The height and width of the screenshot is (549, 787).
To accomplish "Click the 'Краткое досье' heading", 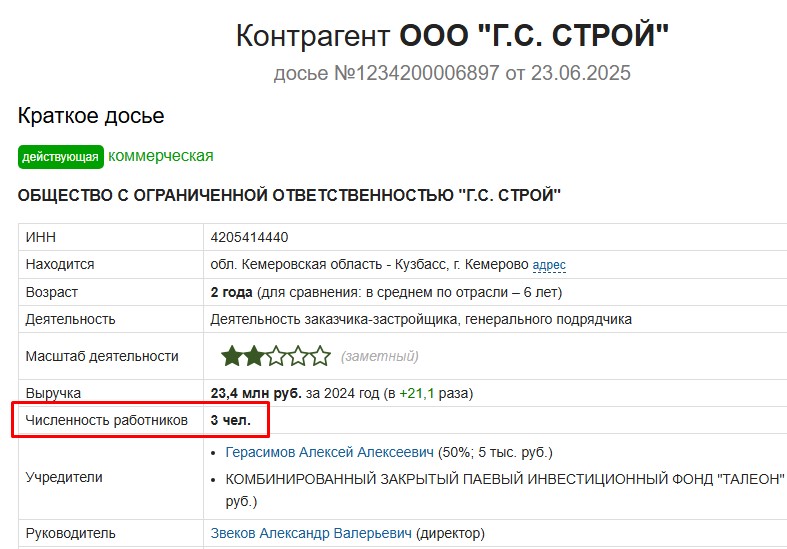I will tap(91, 116).
